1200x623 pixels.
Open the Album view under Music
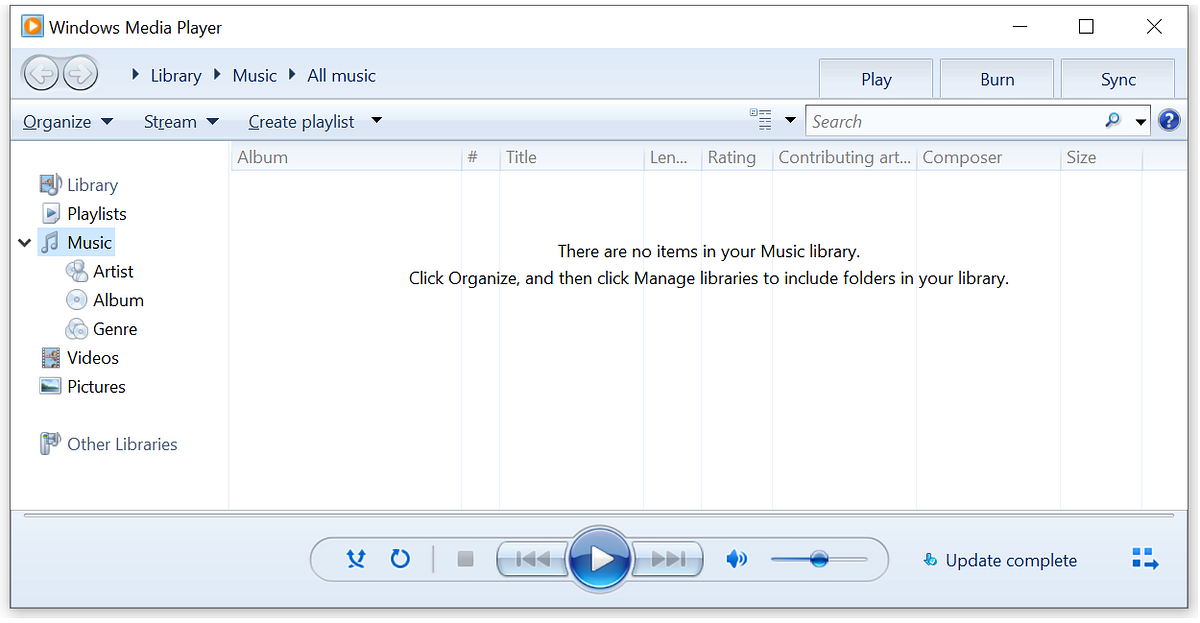tap(117, 300)
